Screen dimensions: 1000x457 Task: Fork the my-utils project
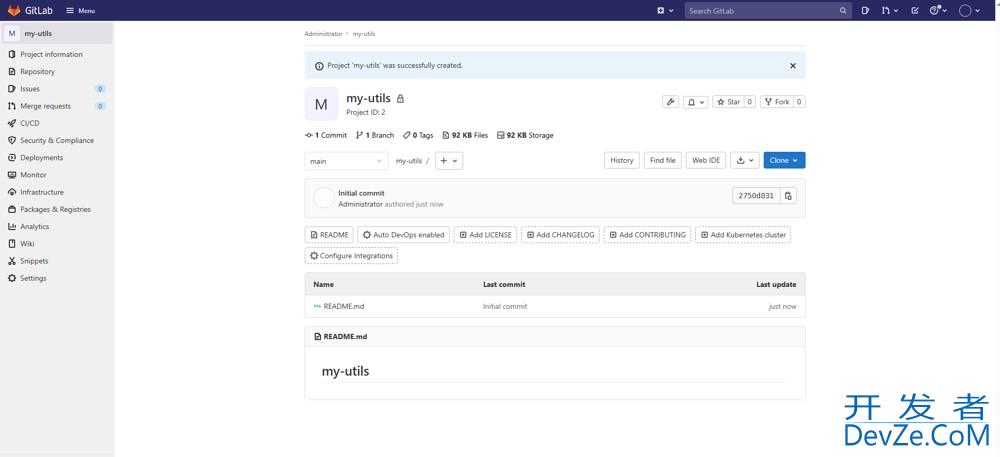pos(777,102)
